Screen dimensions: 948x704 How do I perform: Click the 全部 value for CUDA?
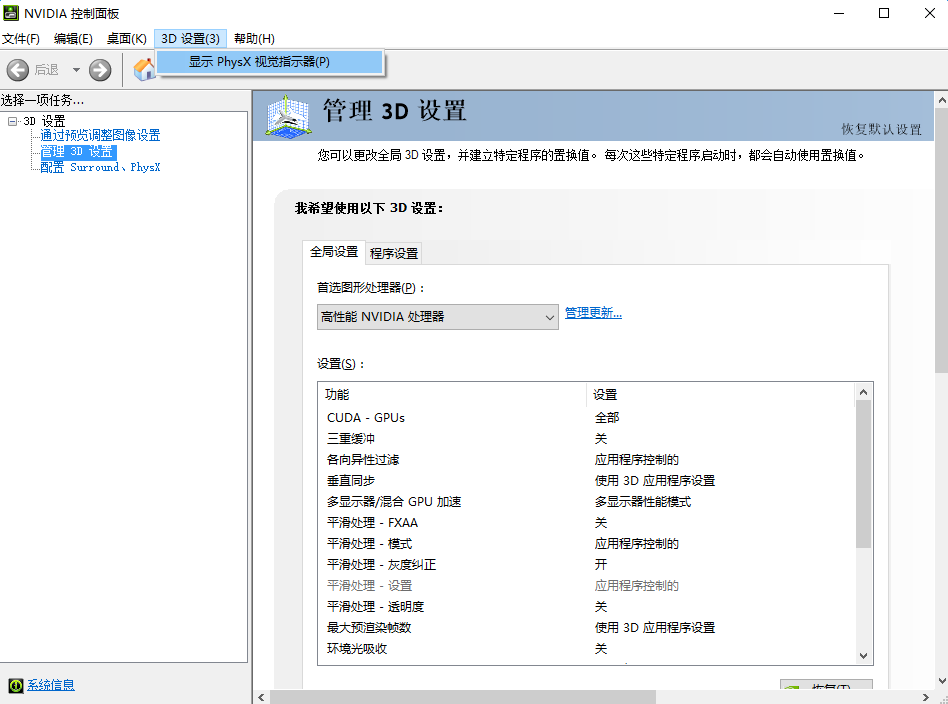(607, 417)
